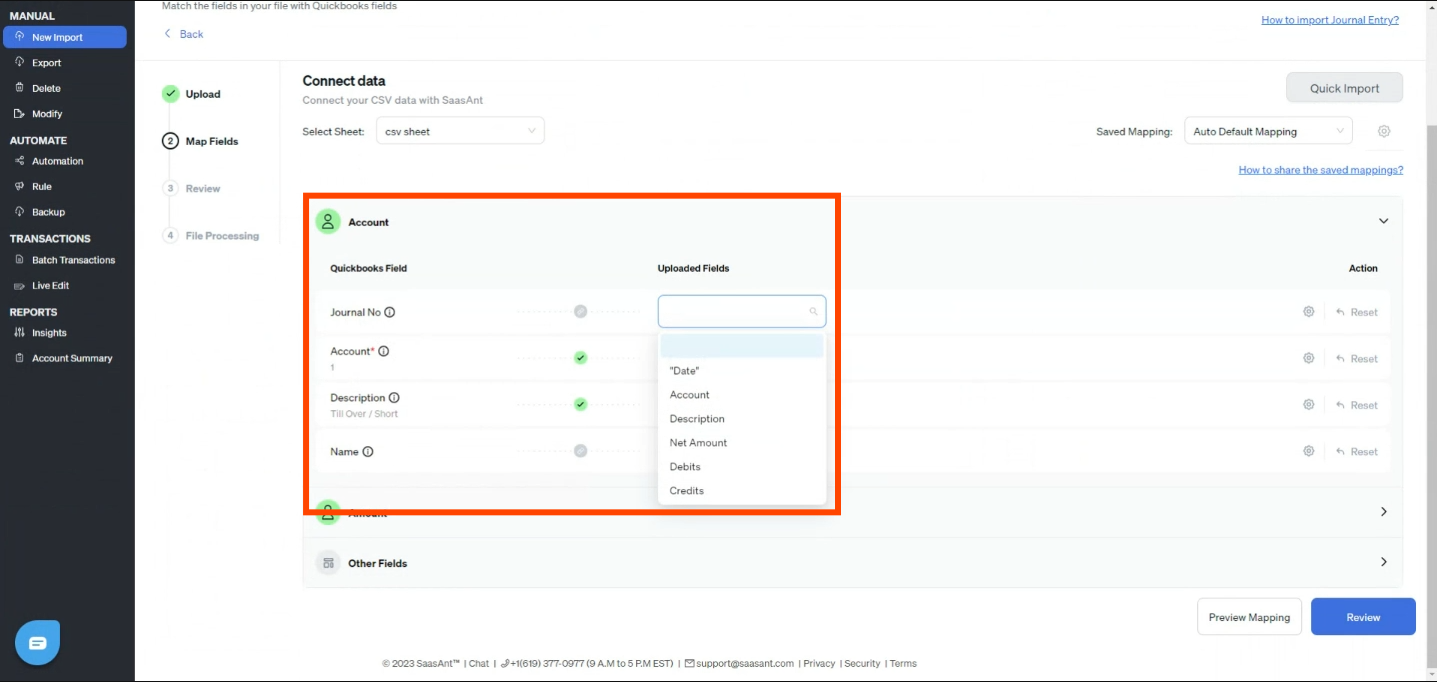Open the Security footer link
The height and width of the screenshot is (682, 1437).
tap(862, 663)
